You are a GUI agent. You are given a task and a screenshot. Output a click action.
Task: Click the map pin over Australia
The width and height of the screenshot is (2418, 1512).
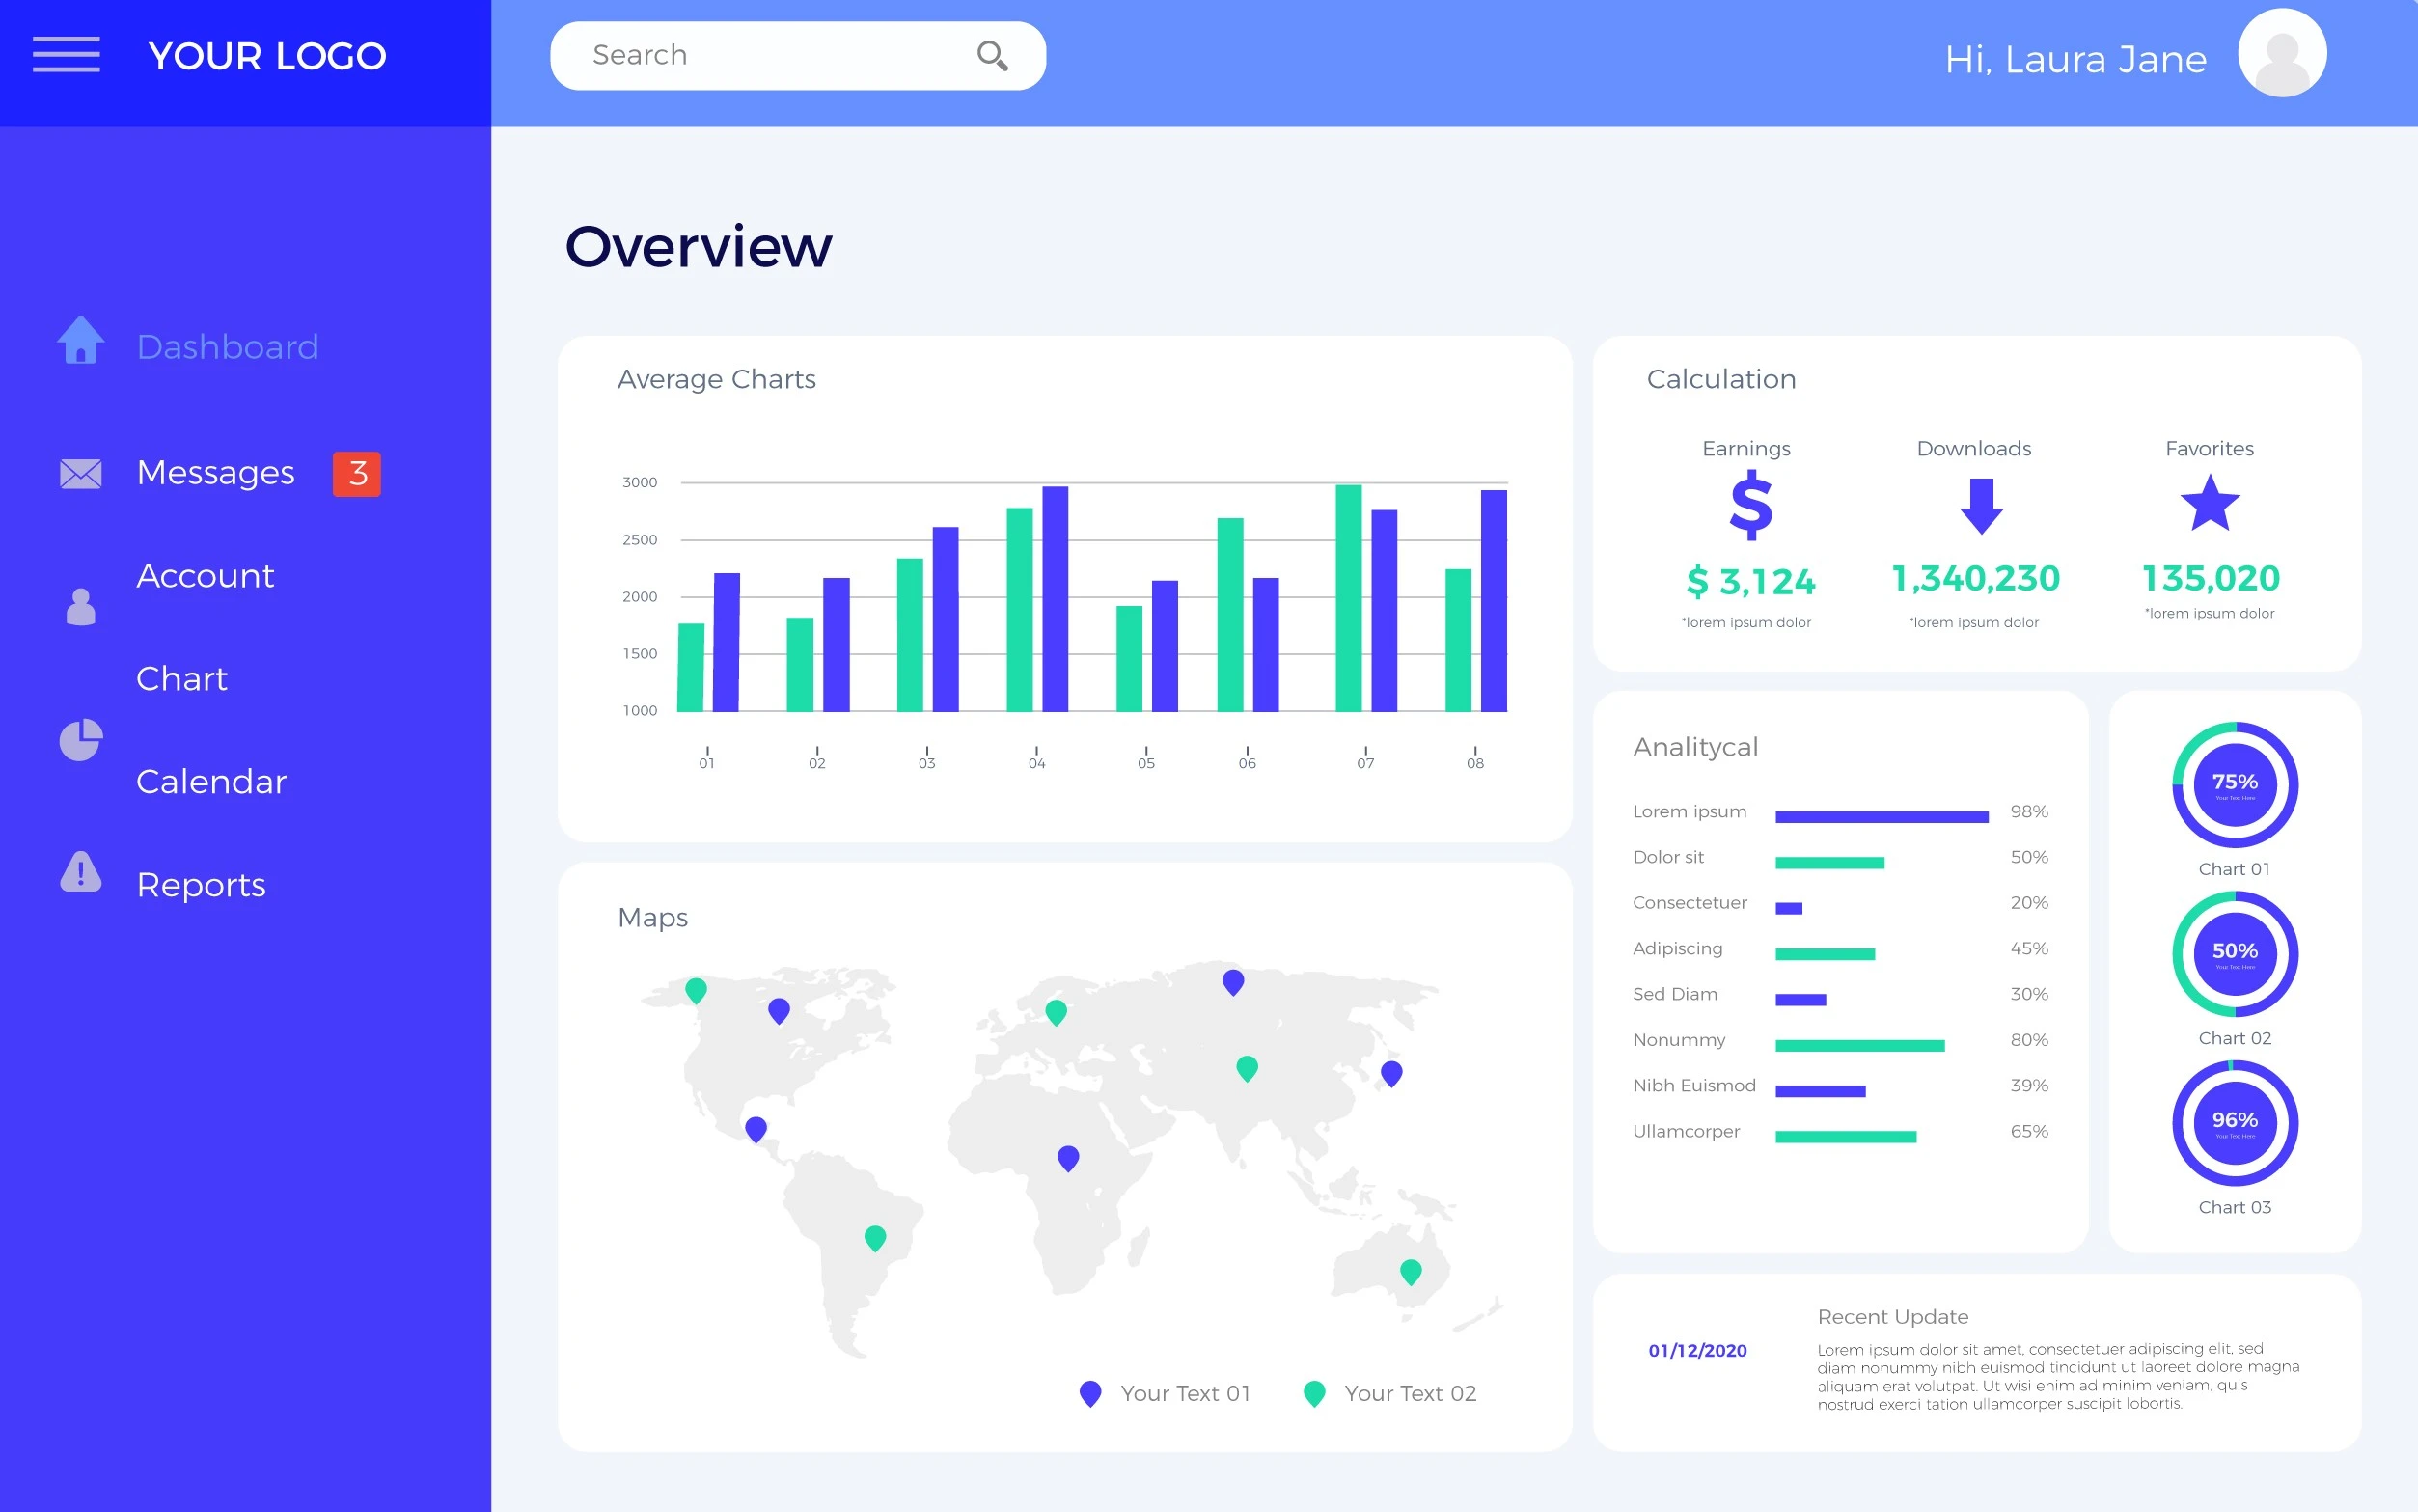point(1411,1271)
